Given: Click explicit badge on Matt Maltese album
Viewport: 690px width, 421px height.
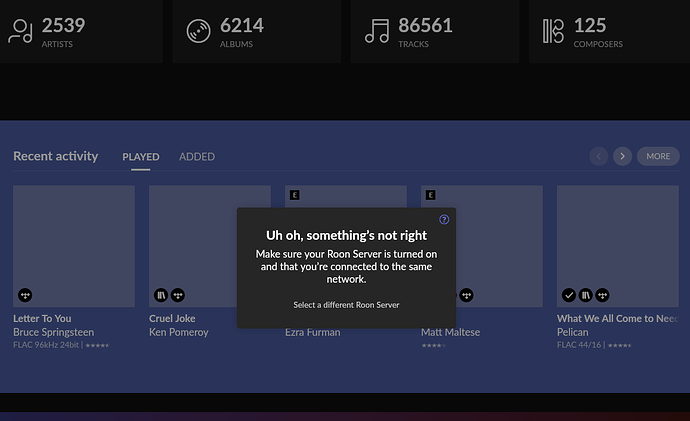Looking at the screenshot, I should 431,195.
